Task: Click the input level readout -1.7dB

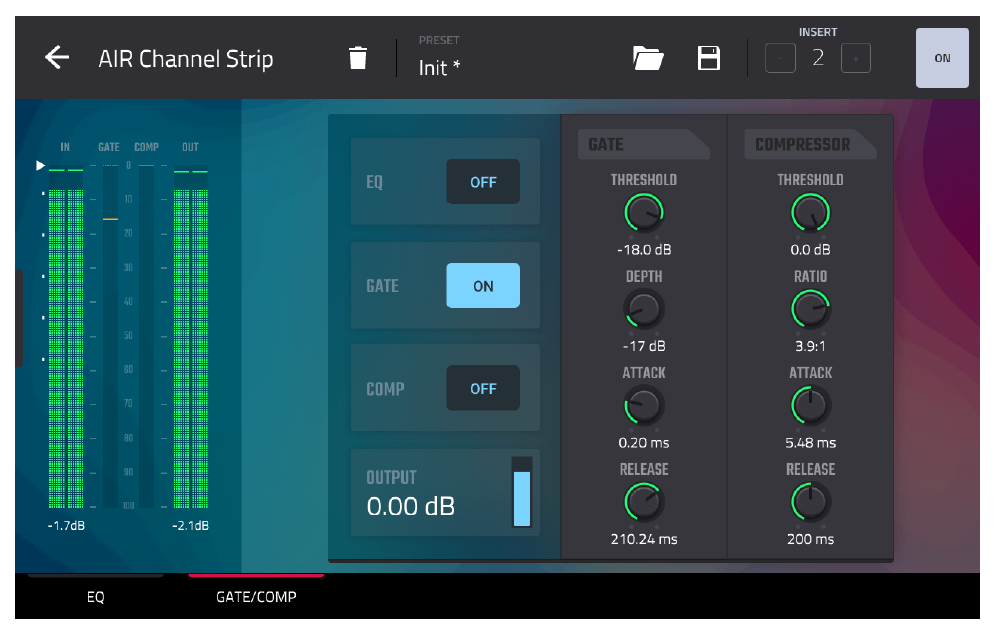Action: [x=66, y=525]
